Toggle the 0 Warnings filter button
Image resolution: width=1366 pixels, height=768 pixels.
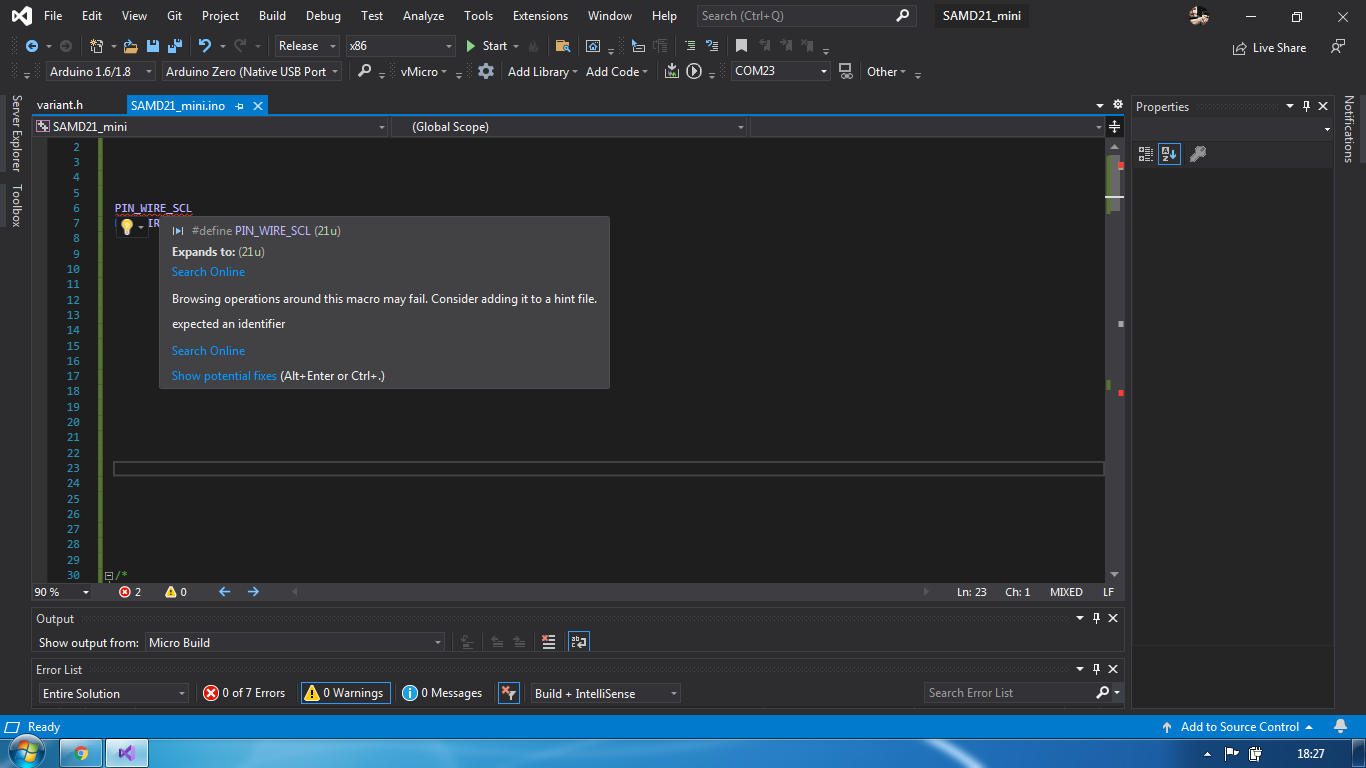coord(344,693)
